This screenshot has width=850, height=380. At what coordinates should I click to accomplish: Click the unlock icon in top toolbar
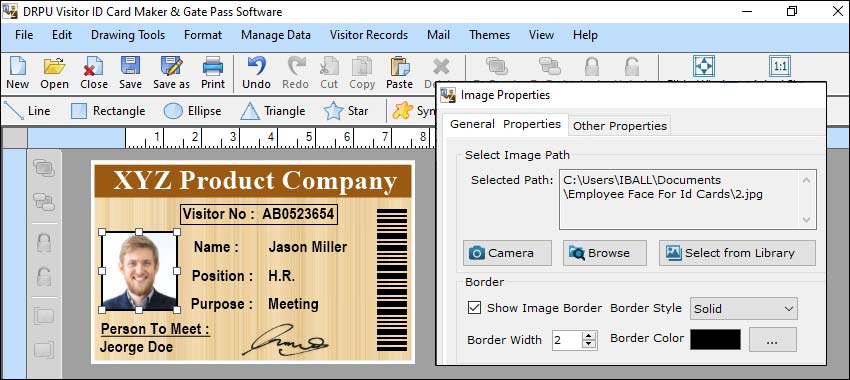coord(631,67)
